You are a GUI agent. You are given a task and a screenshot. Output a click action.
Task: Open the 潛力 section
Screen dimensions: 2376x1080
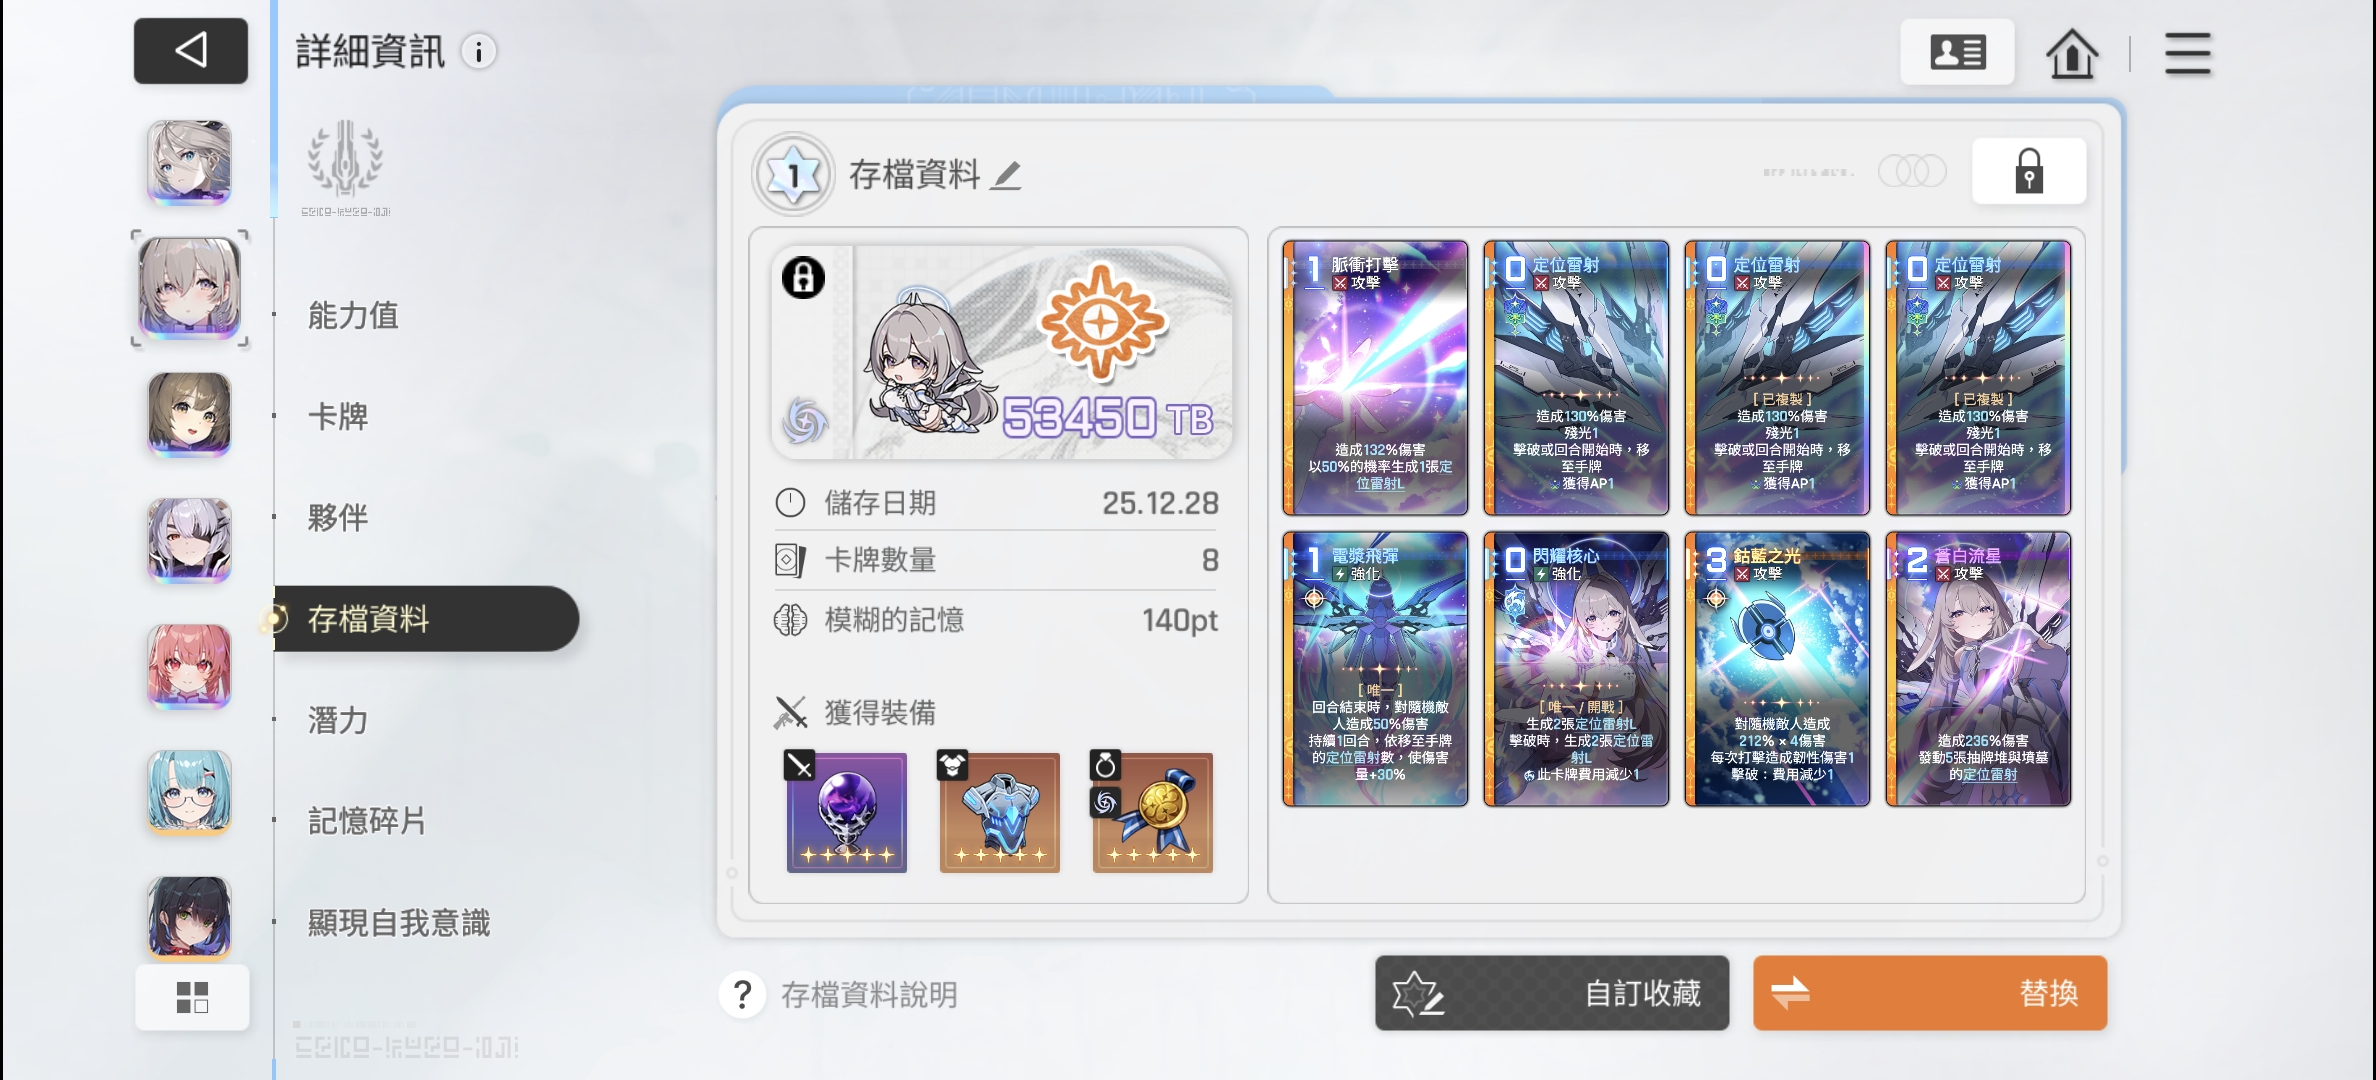[x=338, y=720]
